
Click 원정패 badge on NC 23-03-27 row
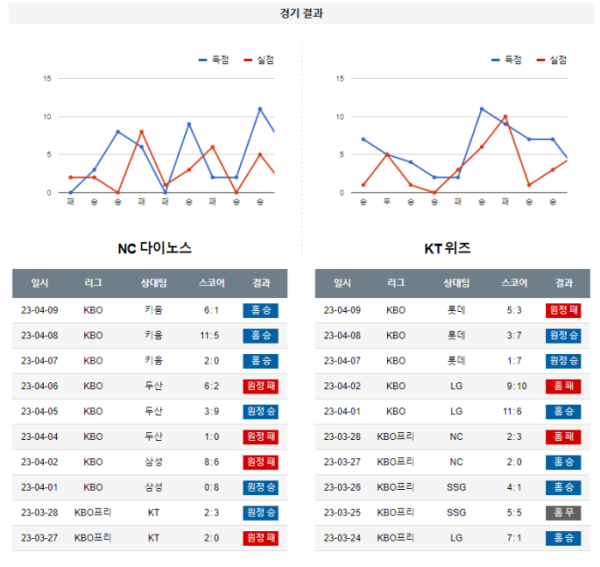tap(261, 538)
